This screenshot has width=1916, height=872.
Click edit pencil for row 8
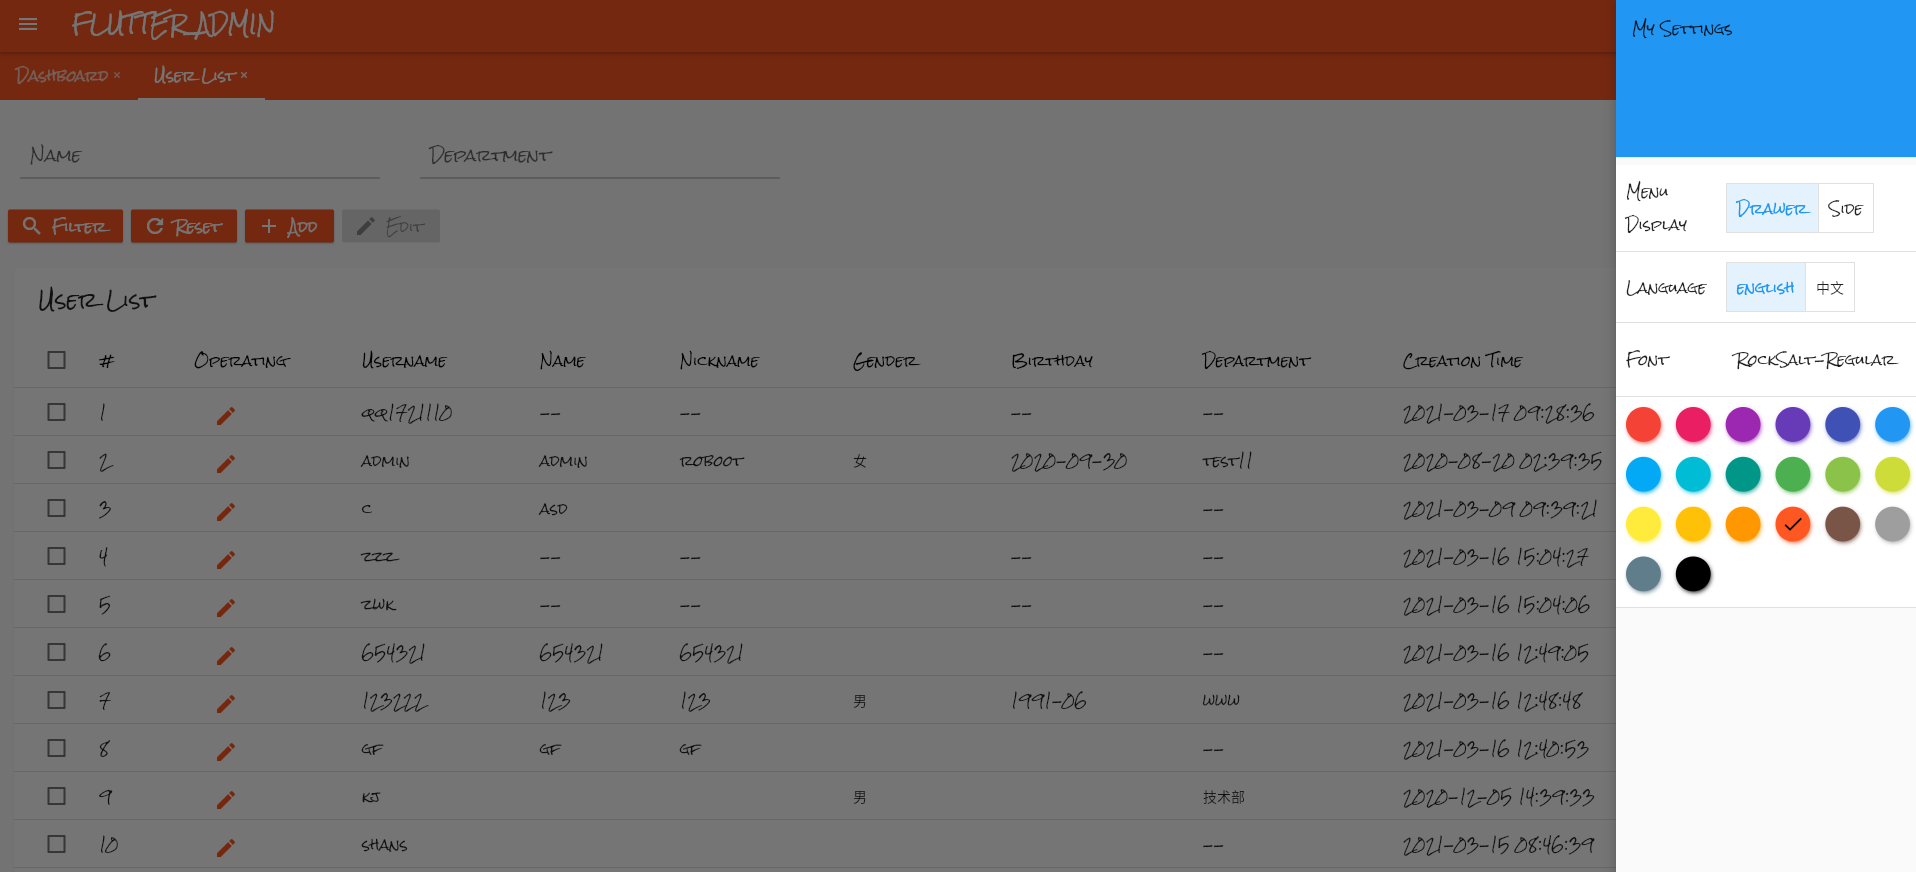coord(226,751)
